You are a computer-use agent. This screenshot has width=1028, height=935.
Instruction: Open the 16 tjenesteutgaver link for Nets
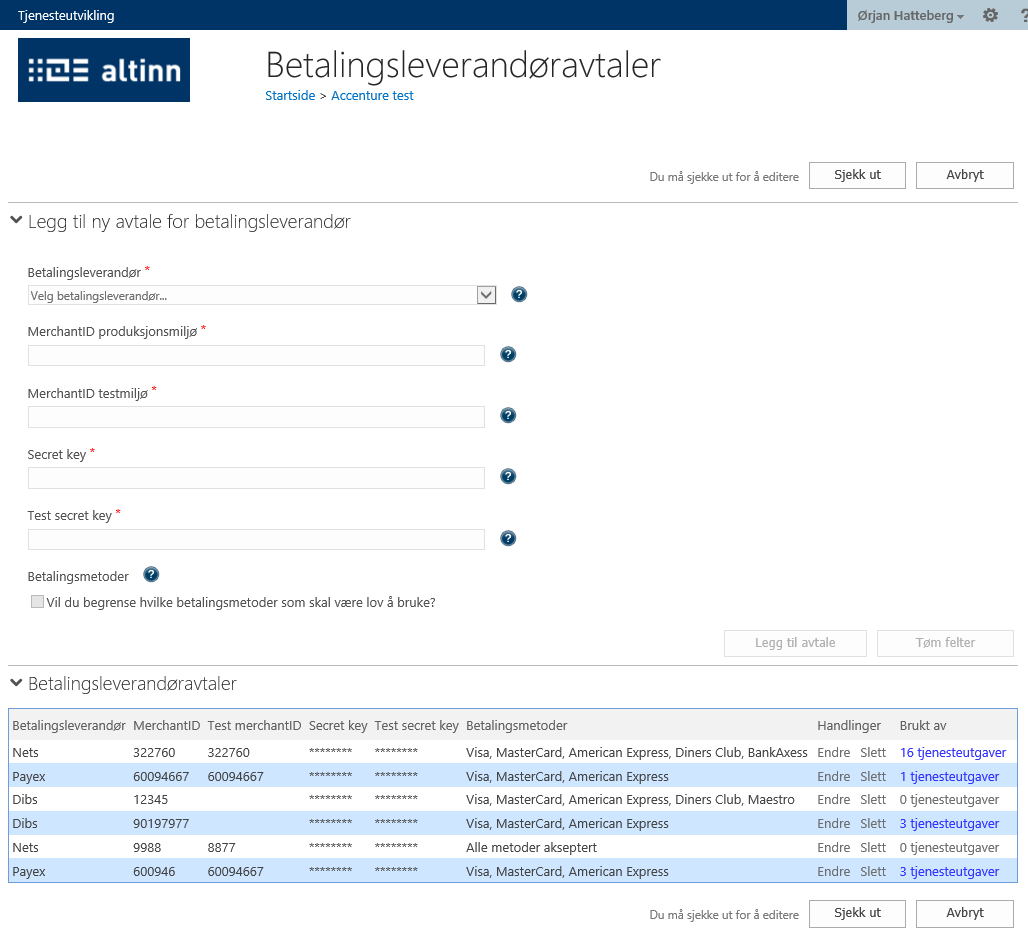coord(952,752)
